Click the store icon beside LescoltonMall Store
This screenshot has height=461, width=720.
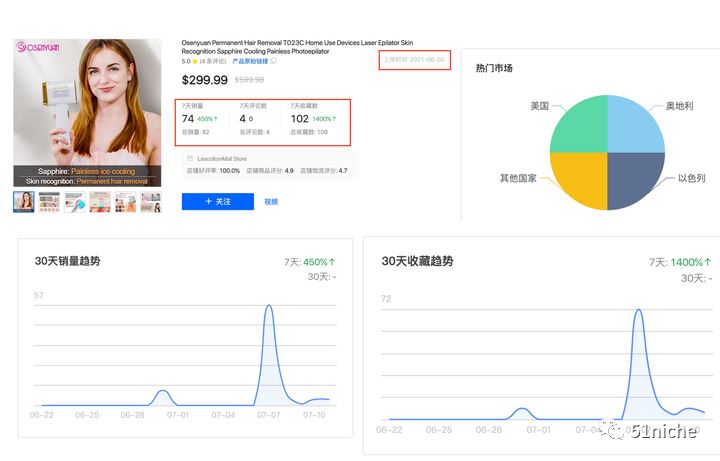pos(190,158)
